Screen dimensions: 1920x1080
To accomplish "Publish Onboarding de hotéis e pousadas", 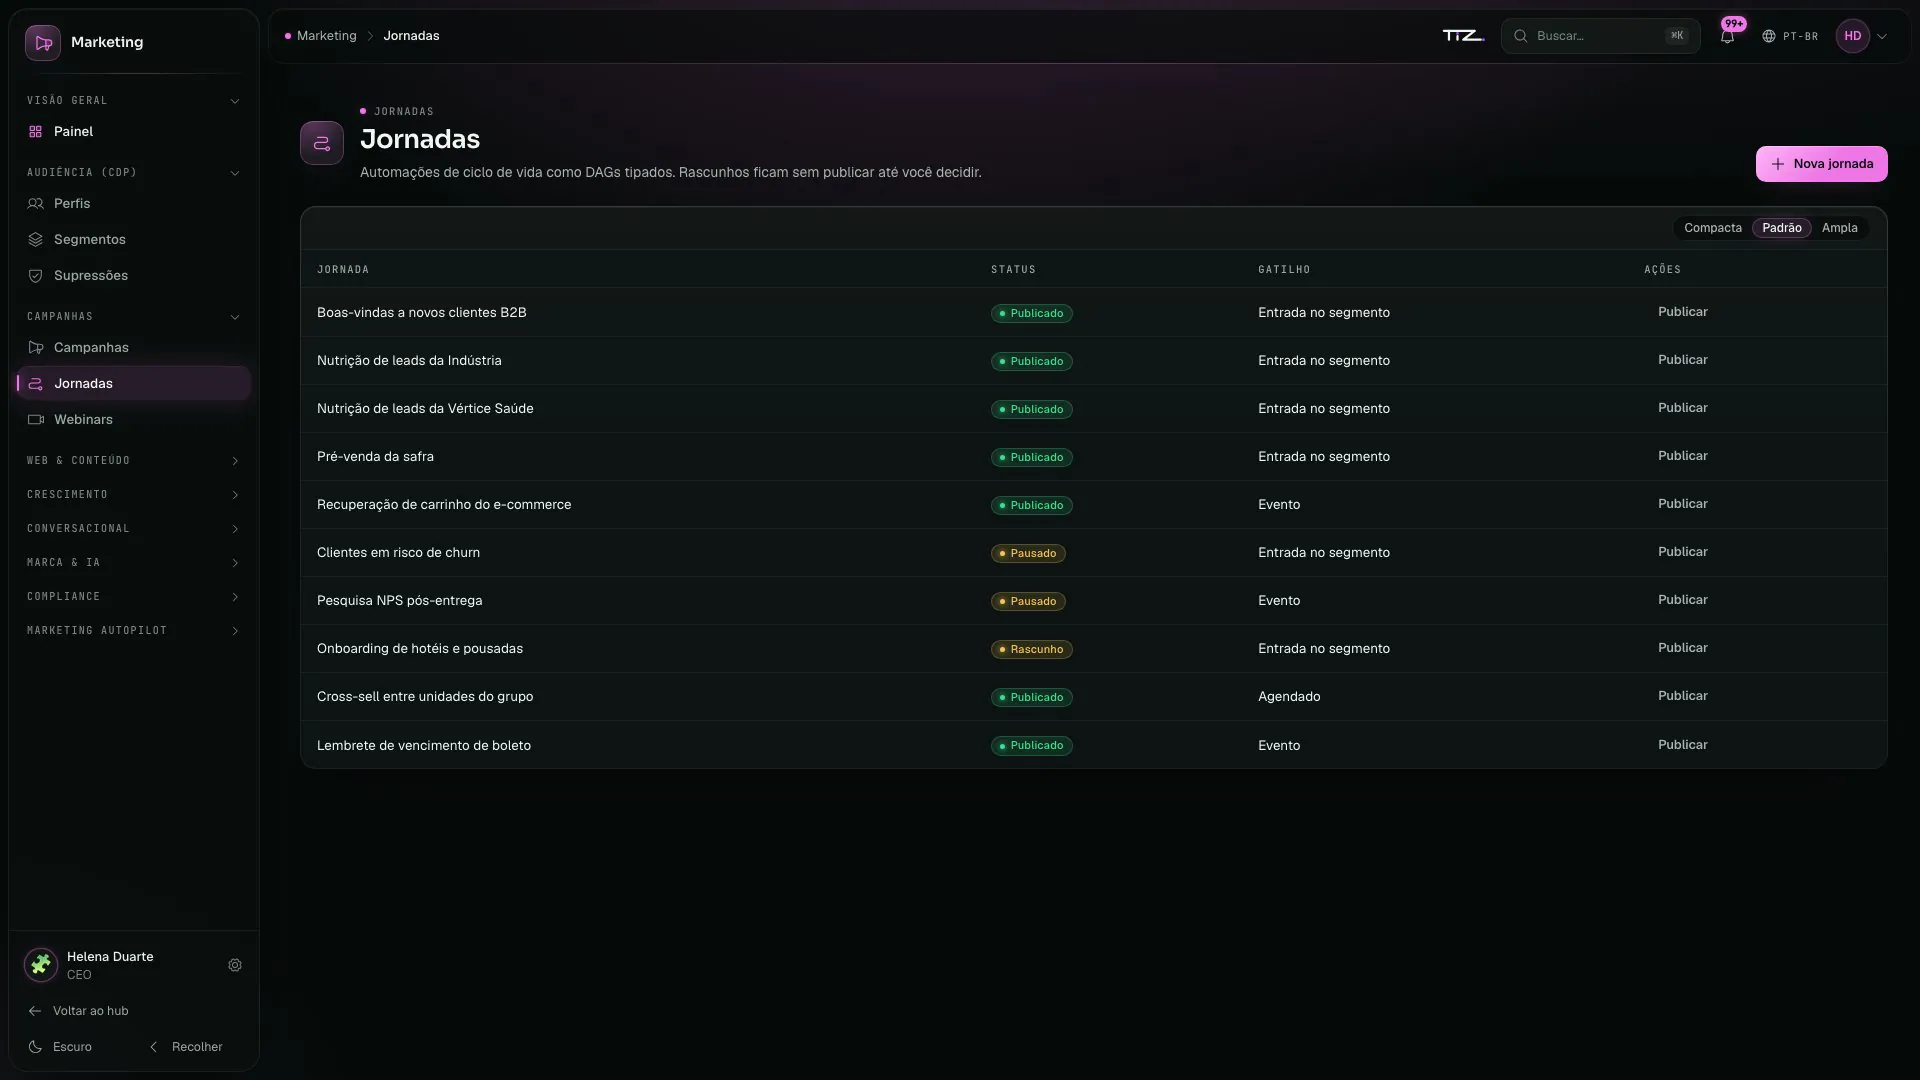I will pyautogui.click(x=1682, y=648).
